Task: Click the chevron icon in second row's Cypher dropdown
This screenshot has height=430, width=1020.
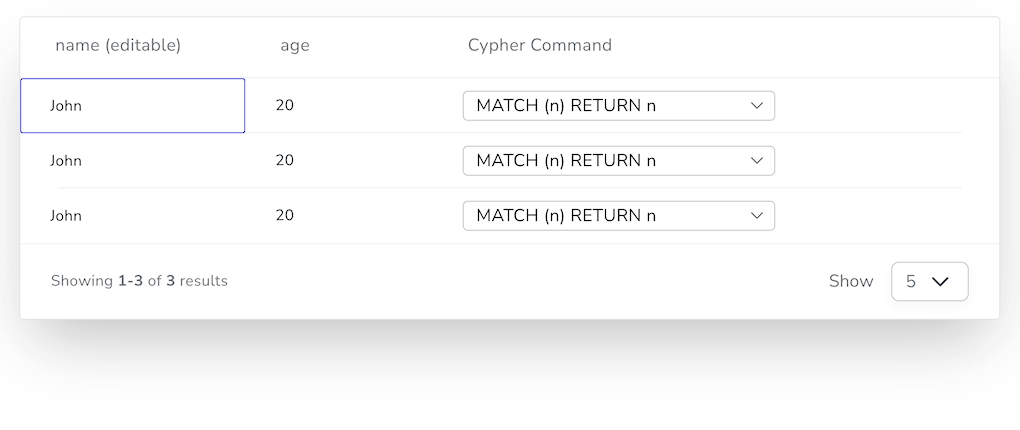Action: coord(756,160)
